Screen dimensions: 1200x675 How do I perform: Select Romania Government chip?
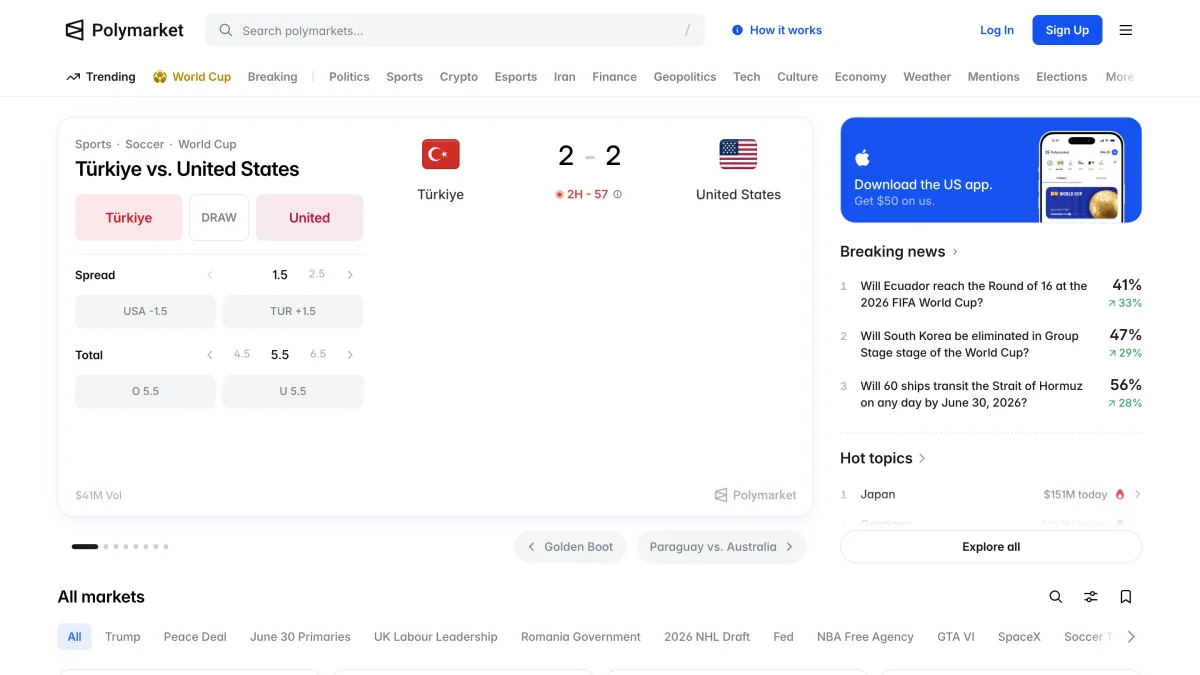(581, 637)
